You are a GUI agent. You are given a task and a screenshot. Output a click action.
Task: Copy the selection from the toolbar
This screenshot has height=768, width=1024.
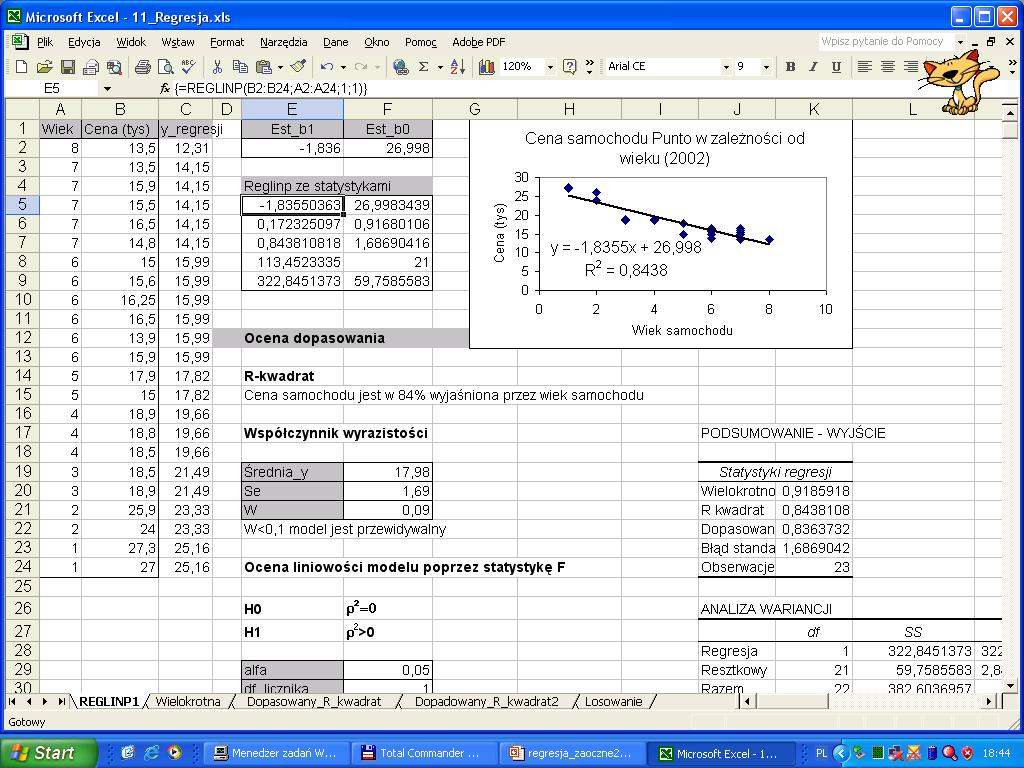point(240,67)
